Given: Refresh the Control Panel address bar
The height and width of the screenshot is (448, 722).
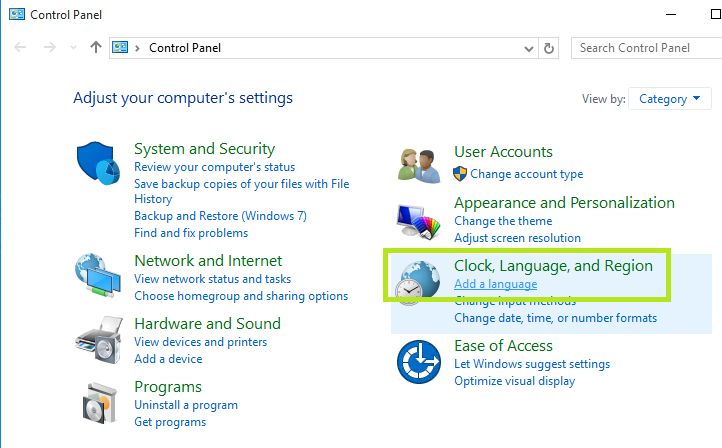Looking at the screenshot, I should pos(548,48).
